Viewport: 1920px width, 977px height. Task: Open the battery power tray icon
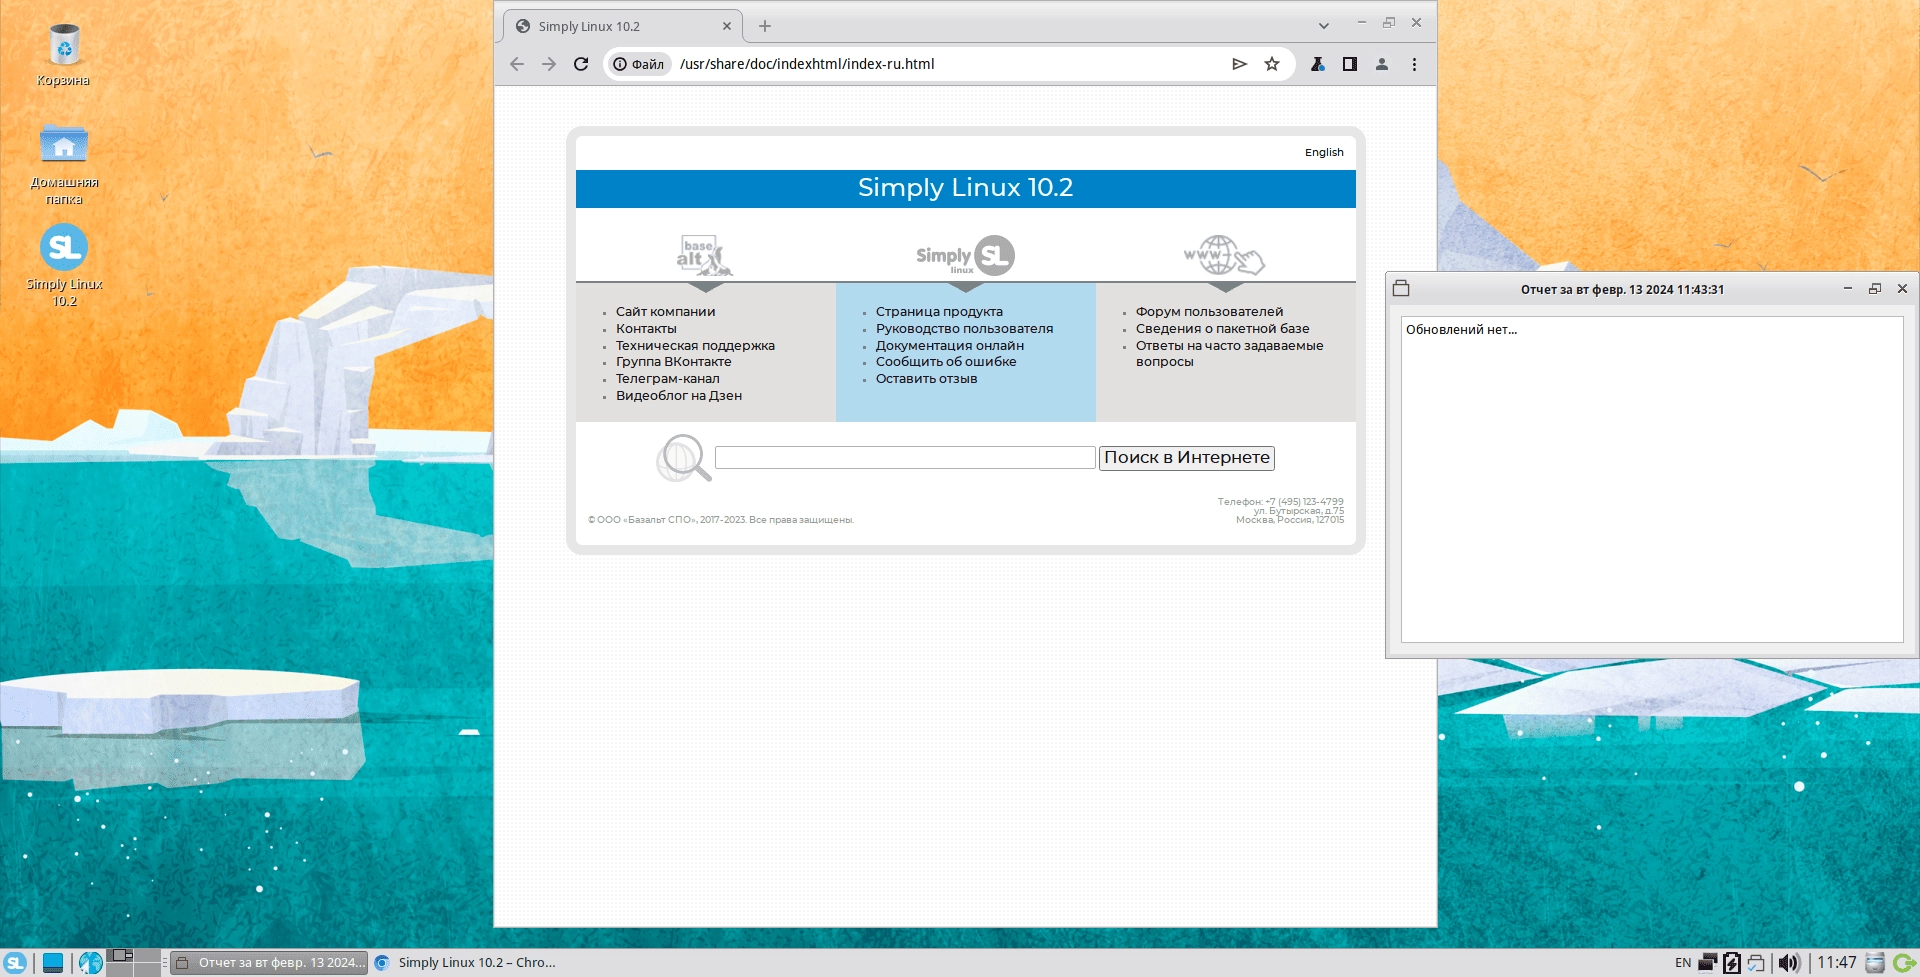click(1732, 963)
